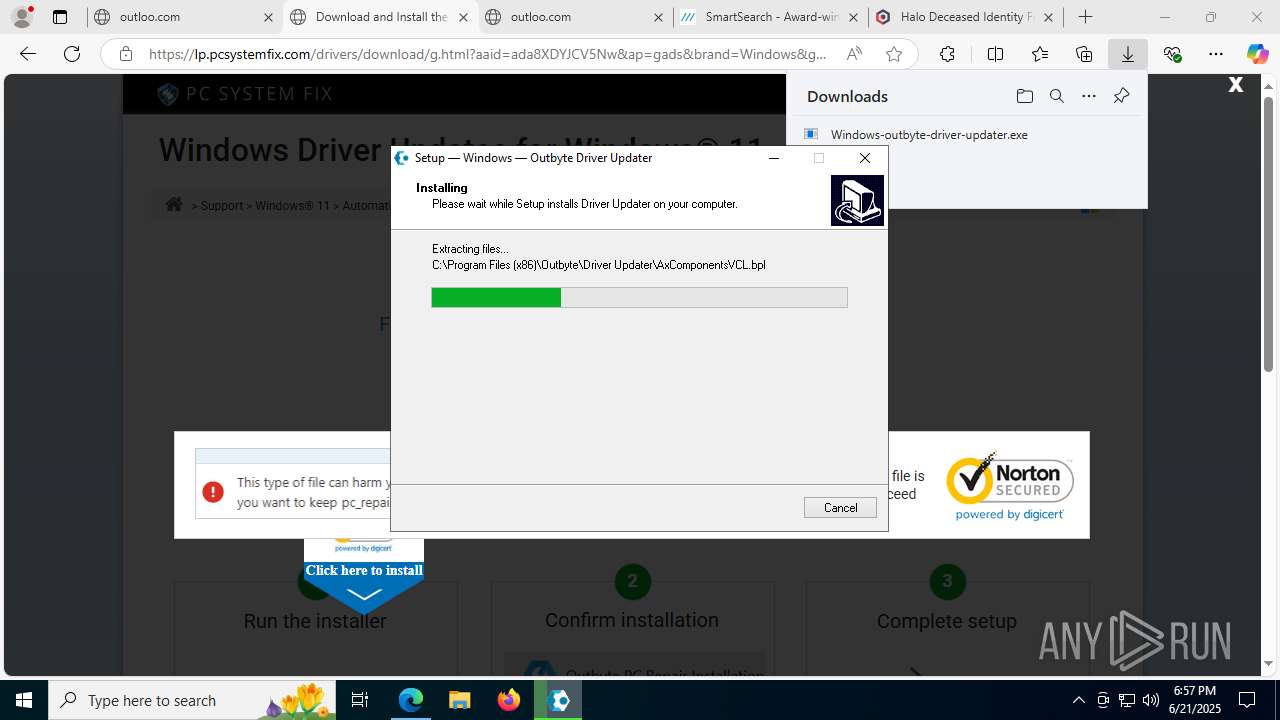This screenshot has height=720, width=1280.
Task: Open the Copilot sidebar
Action: click(1257, 54)
